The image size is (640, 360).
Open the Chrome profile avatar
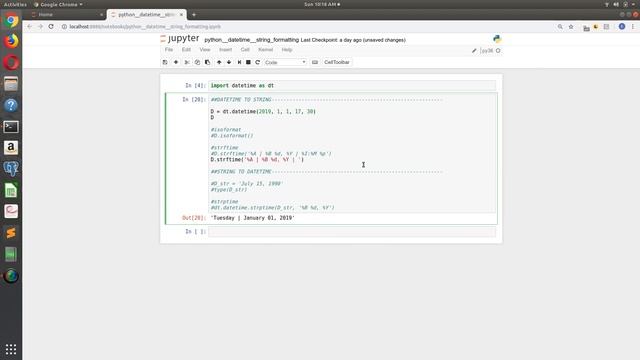(x=622, y=27)
